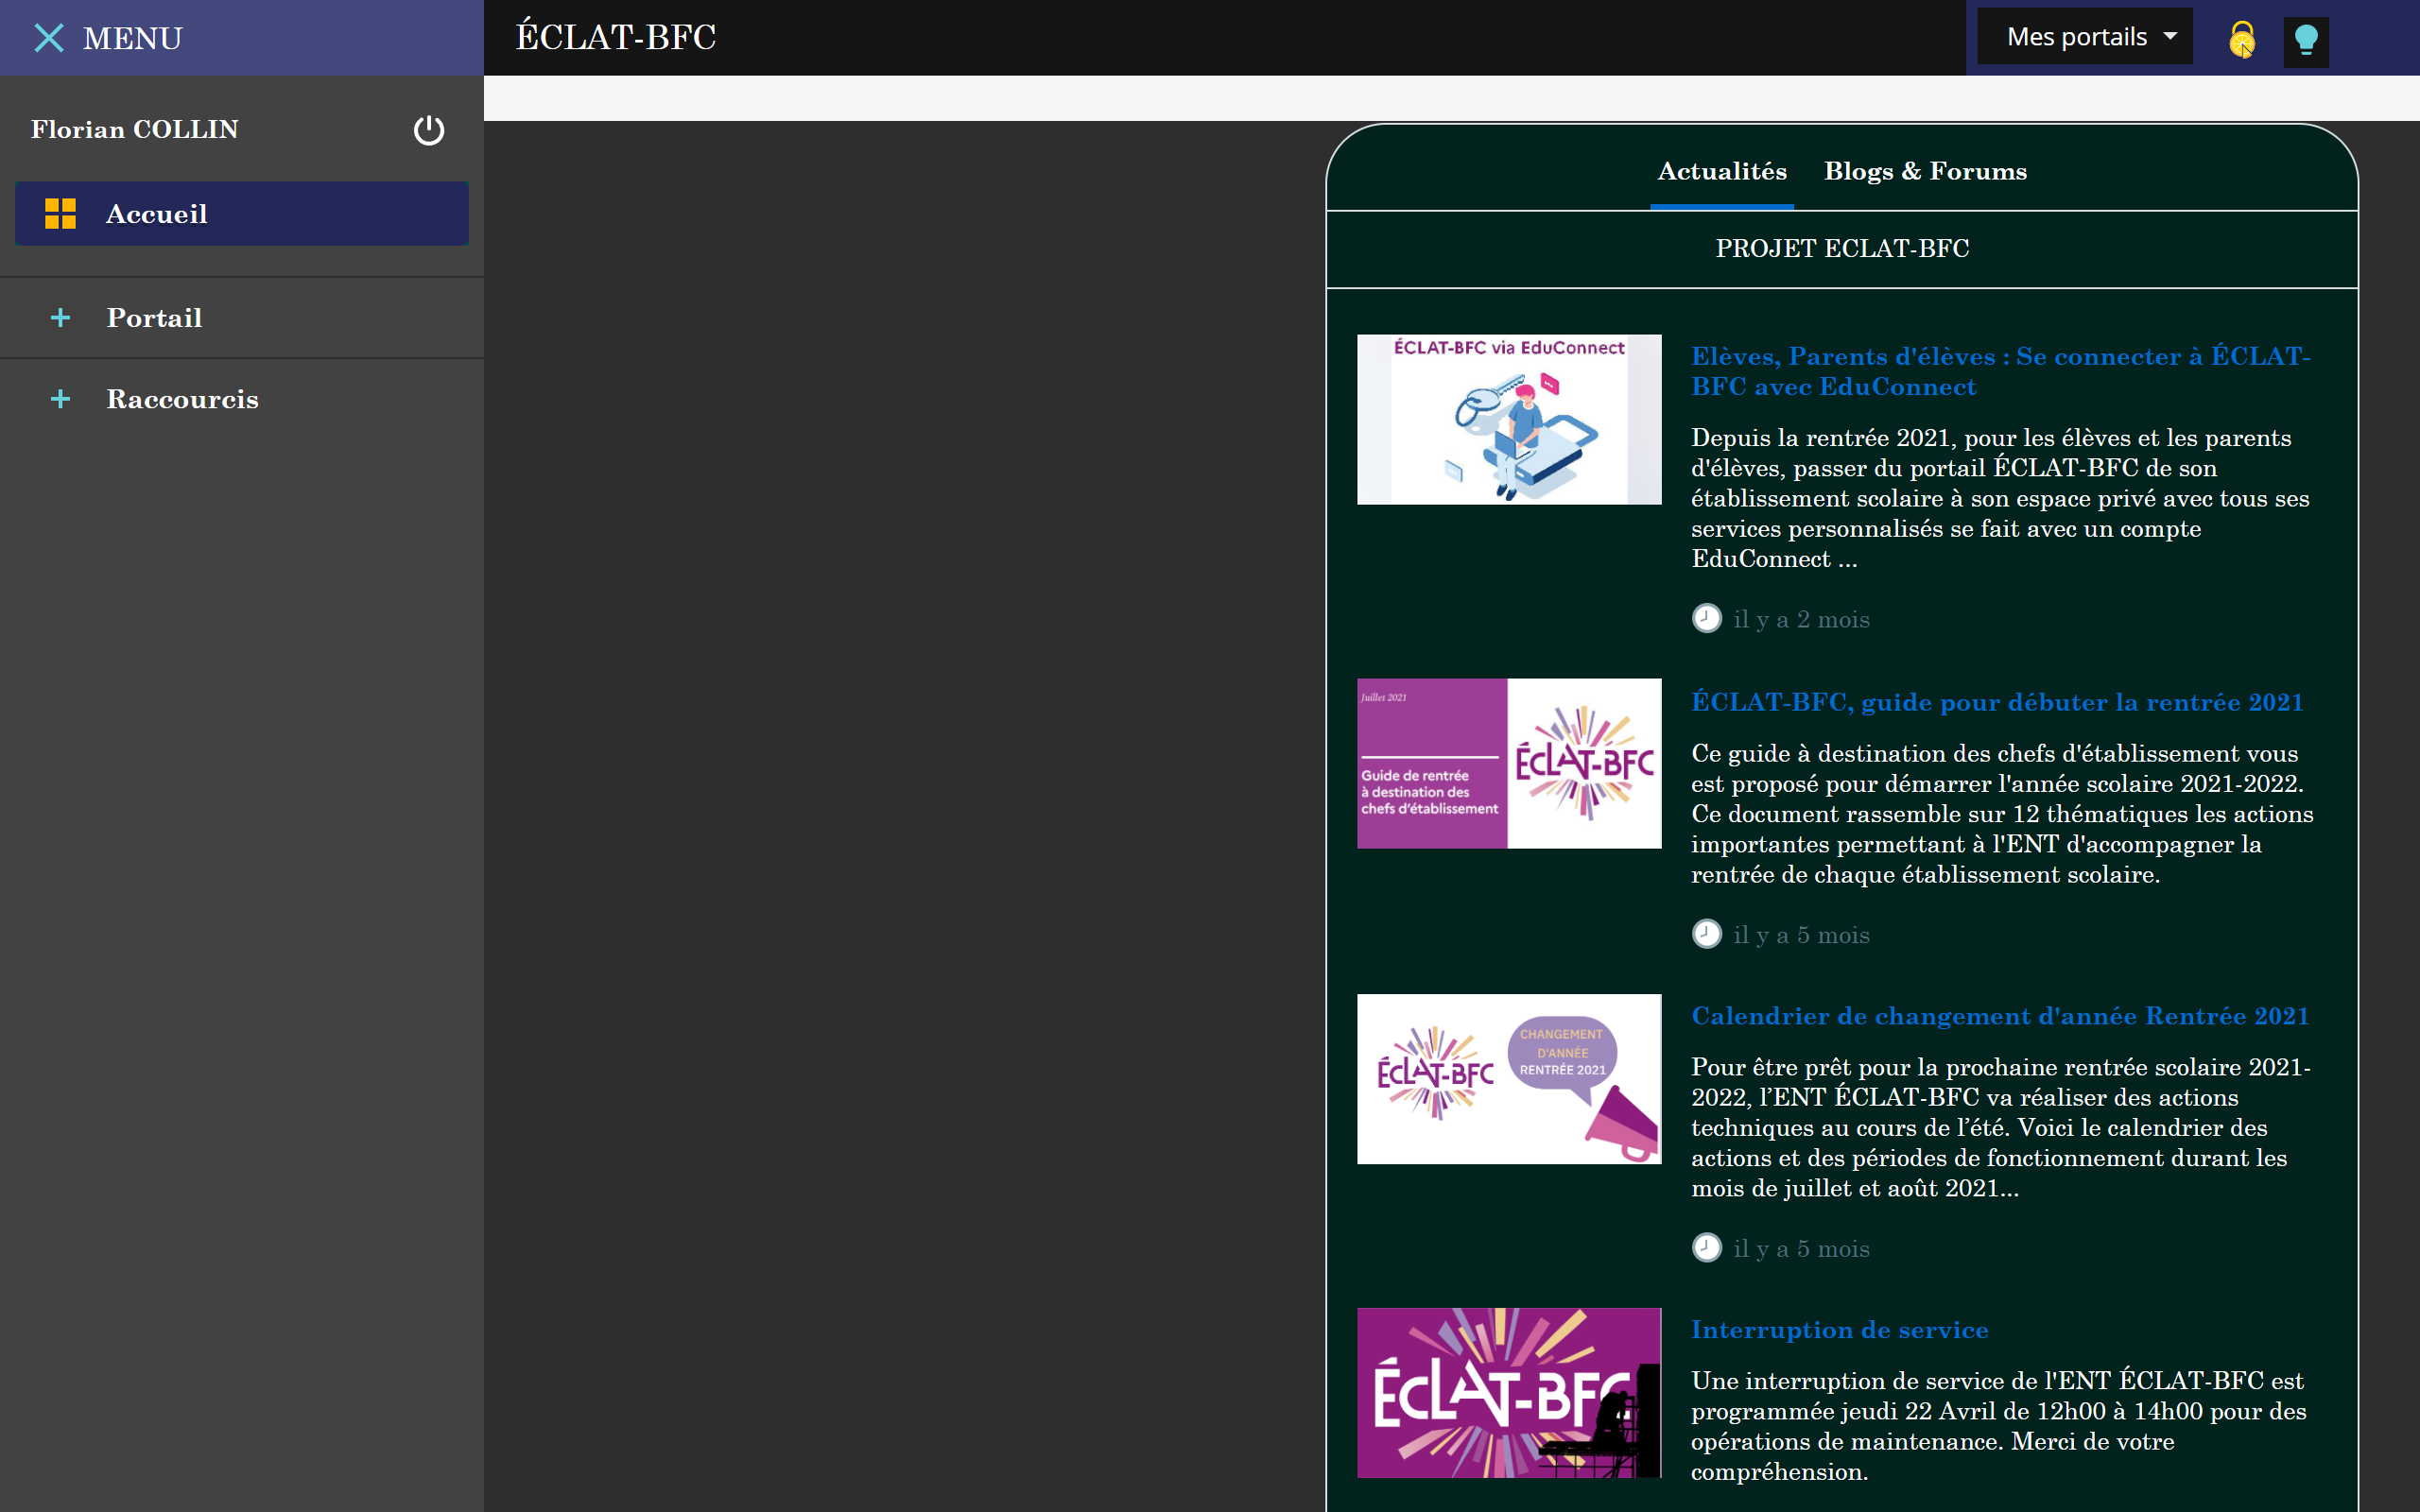
Task: Open the Raccourcis menu item
Action: [x=242, y=399]
